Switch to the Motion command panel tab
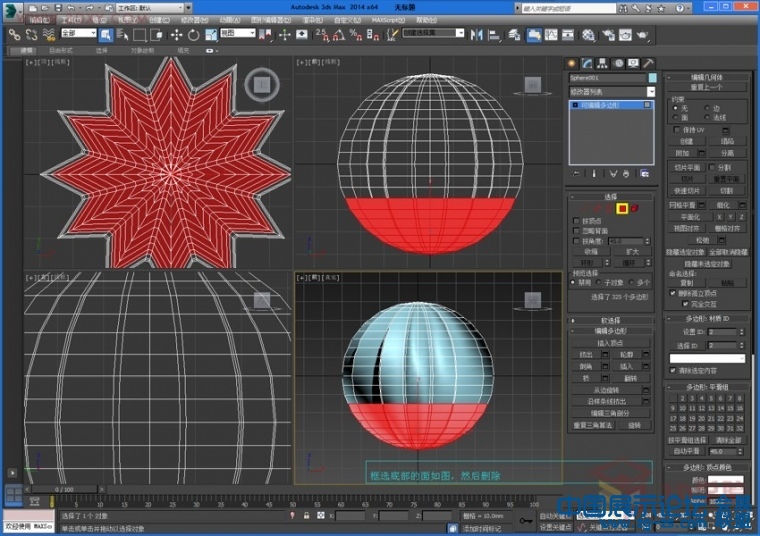 pos(618,63)
